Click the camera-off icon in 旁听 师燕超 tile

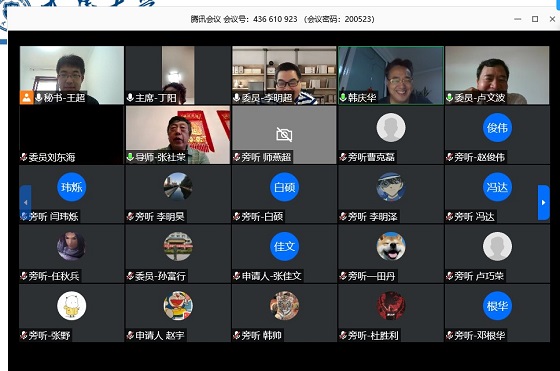pos(284,135)
